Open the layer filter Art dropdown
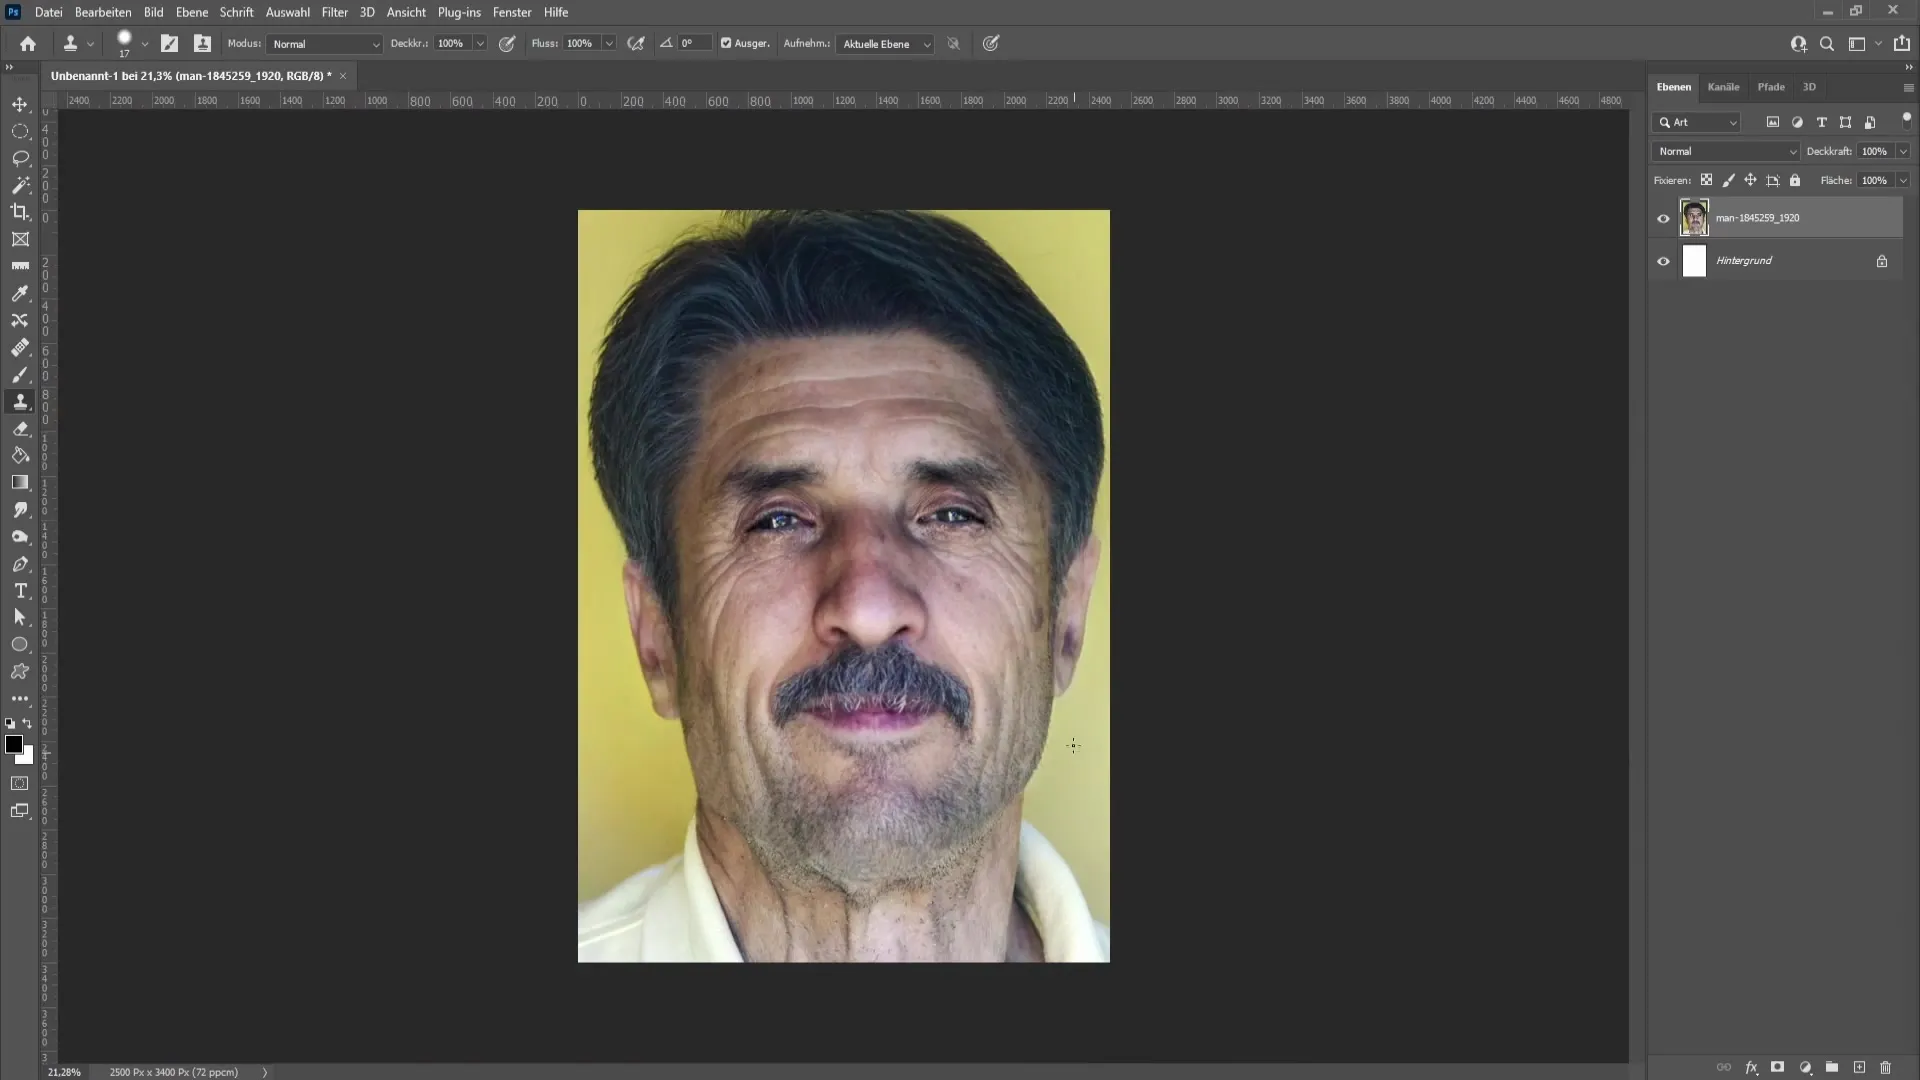The height and width of the screenshot is (1080, 1920). click(x=1697, y=122)
